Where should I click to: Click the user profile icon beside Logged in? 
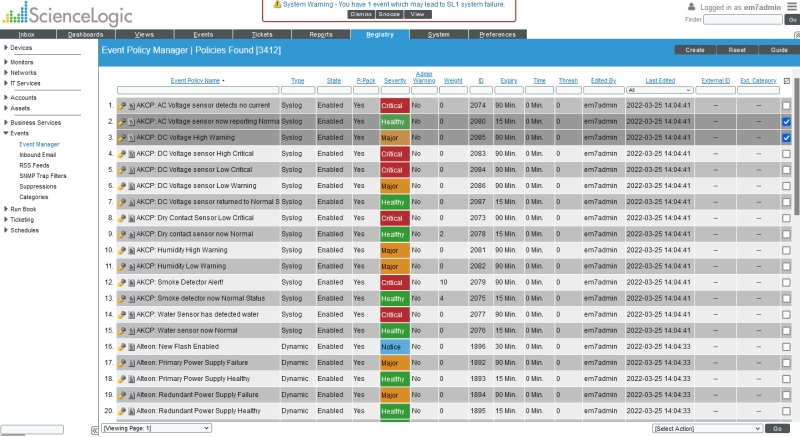click(691, 7)
